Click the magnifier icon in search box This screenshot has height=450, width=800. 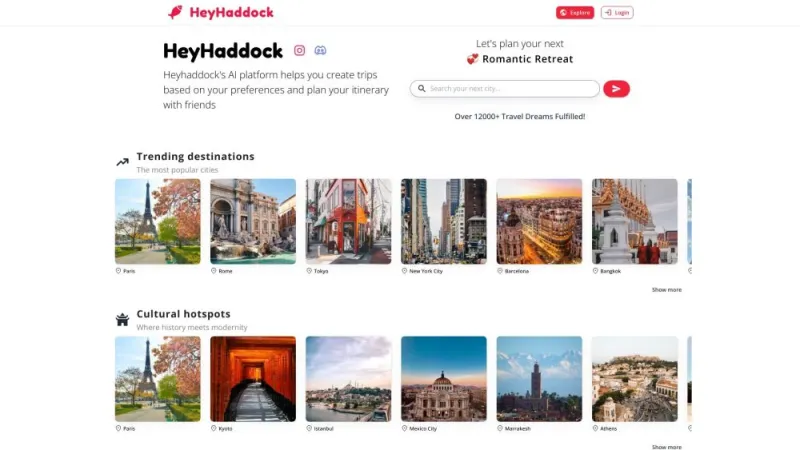coord(421,88)
